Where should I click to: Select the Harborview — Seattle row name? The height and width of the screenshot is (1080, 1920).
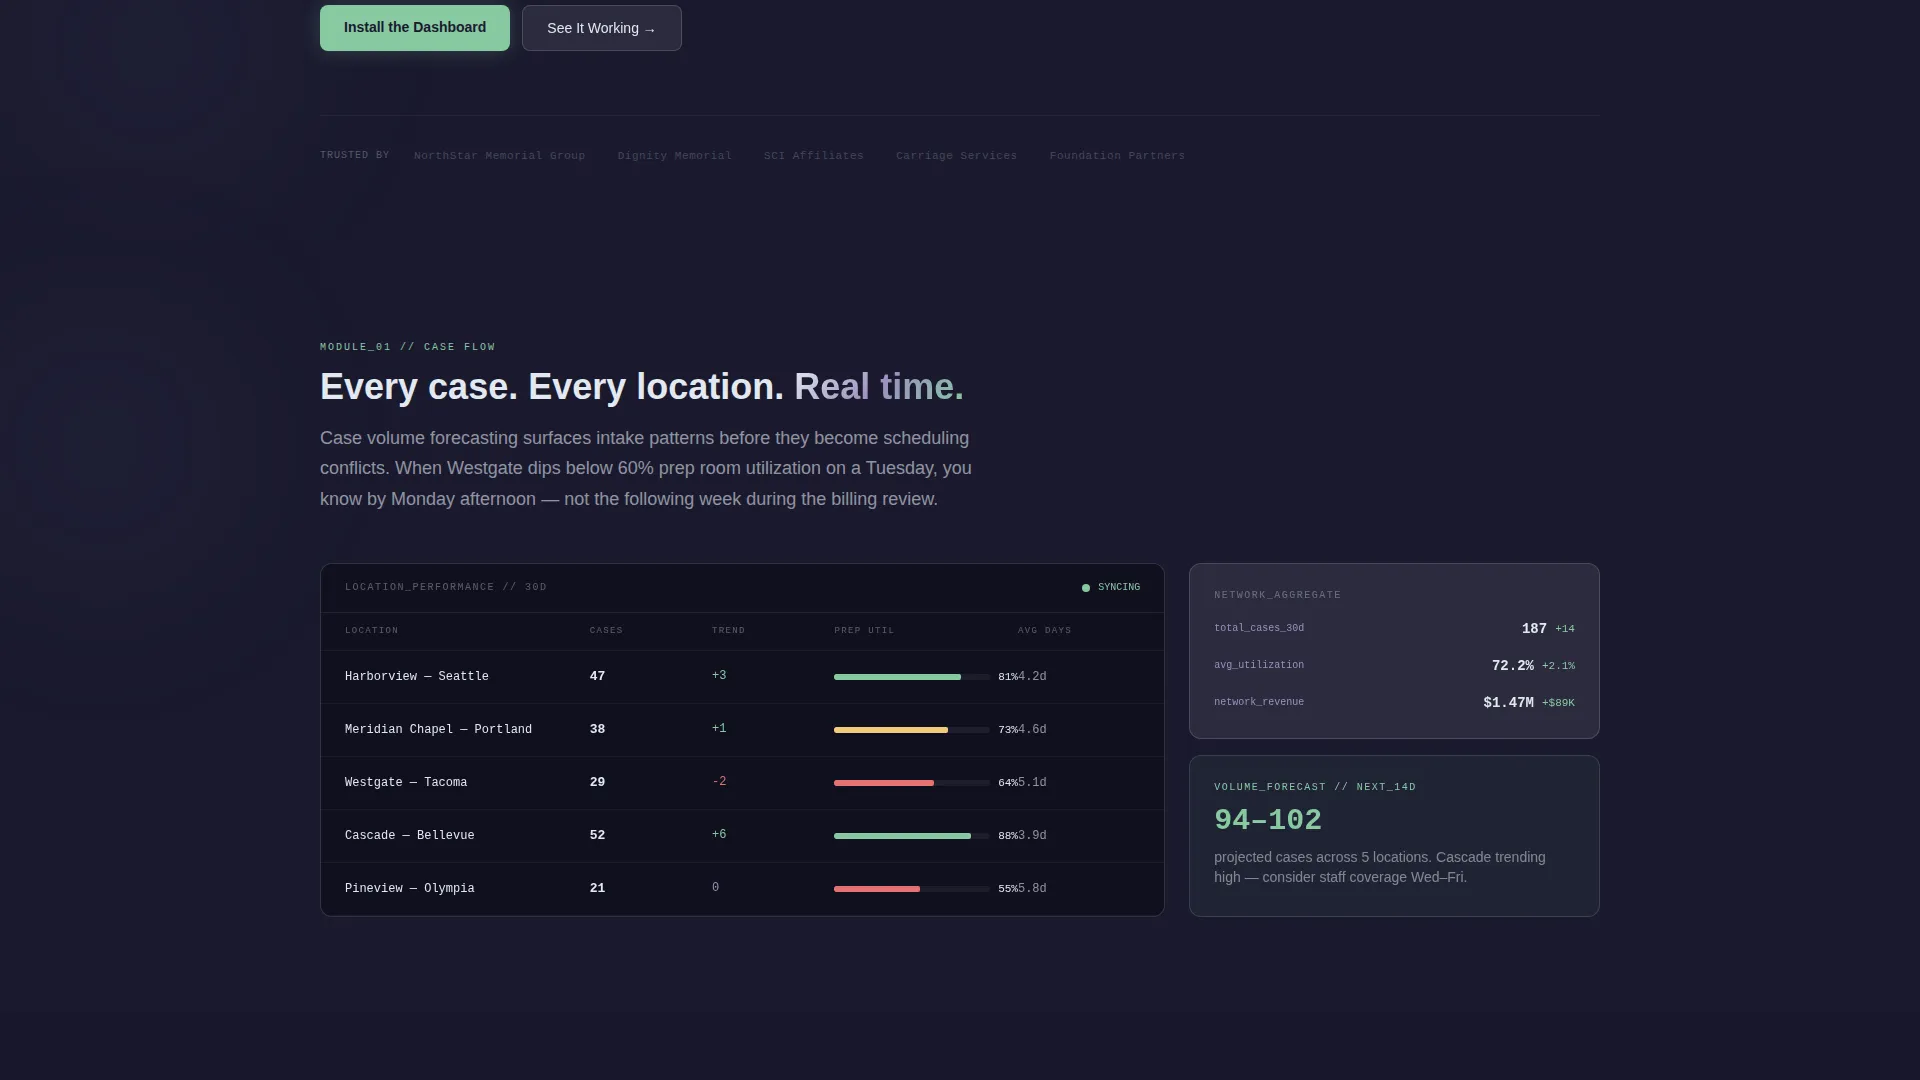click(x=417, y=677)
